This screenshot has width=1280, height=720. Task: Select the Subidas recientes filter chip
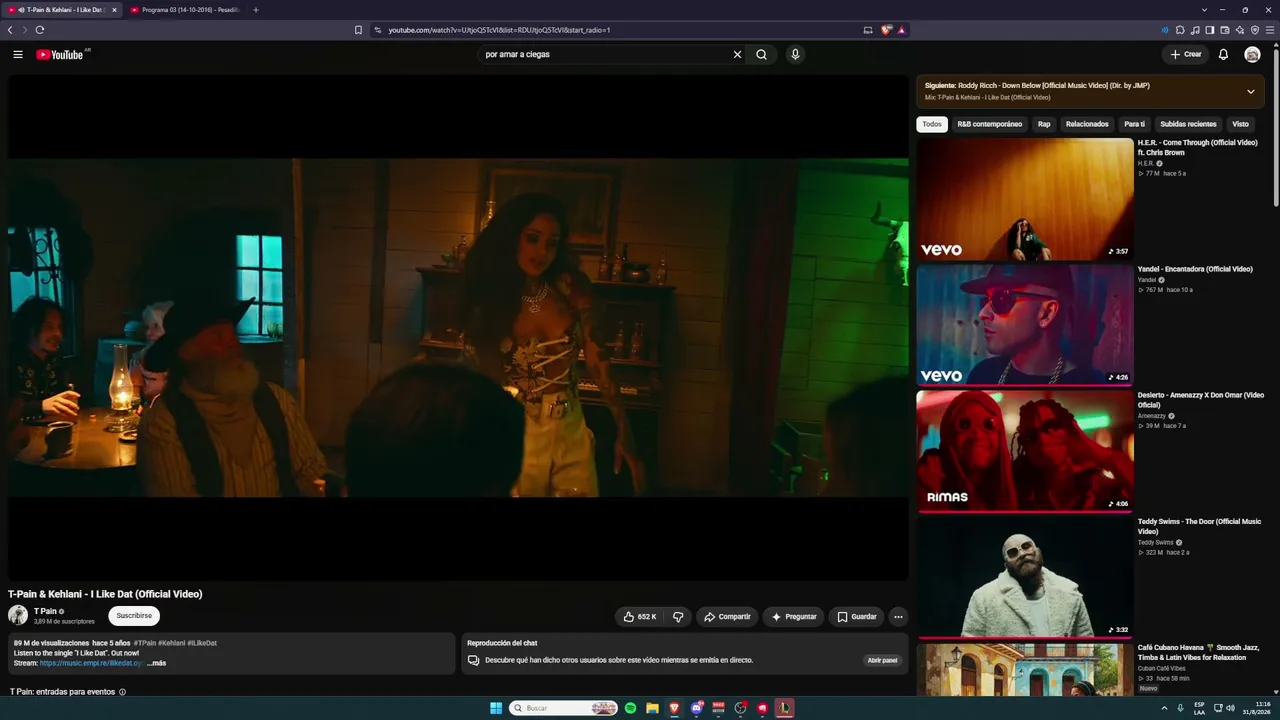click(x=1188, y=124)
